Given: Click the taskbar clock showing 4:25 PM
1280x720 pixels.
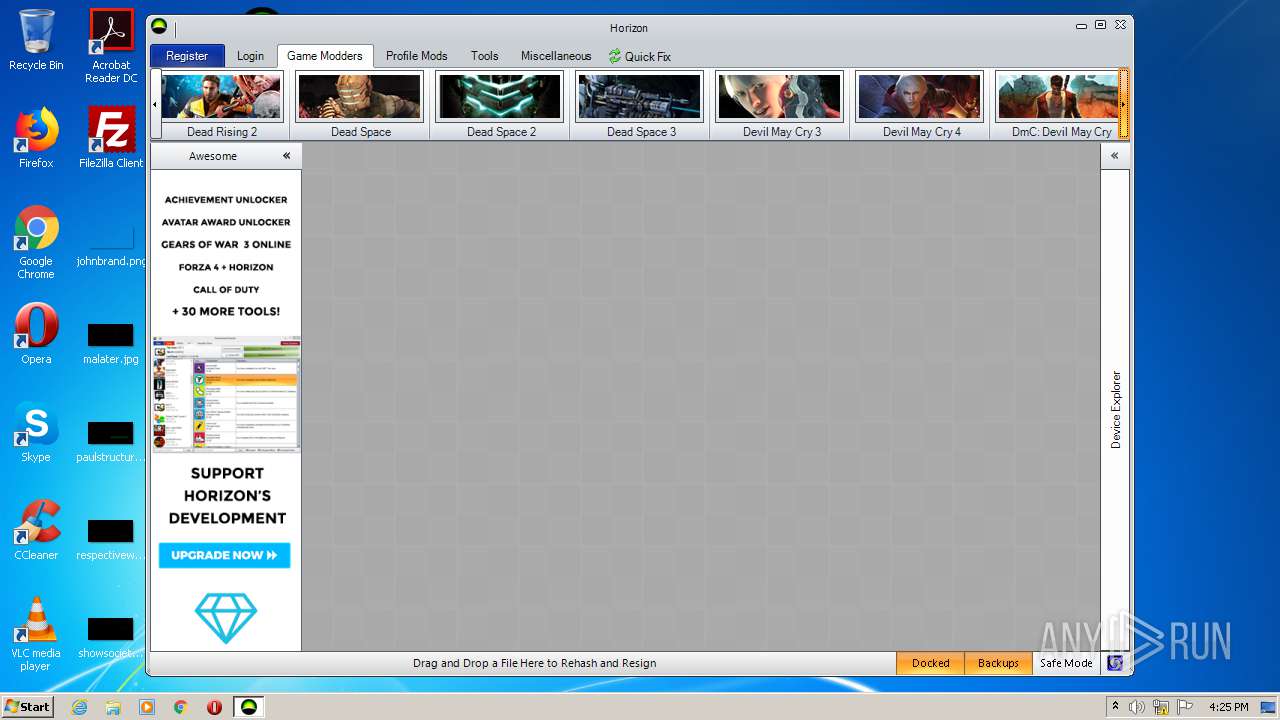Looking at the screenshot, I should tap(1229, 707).
